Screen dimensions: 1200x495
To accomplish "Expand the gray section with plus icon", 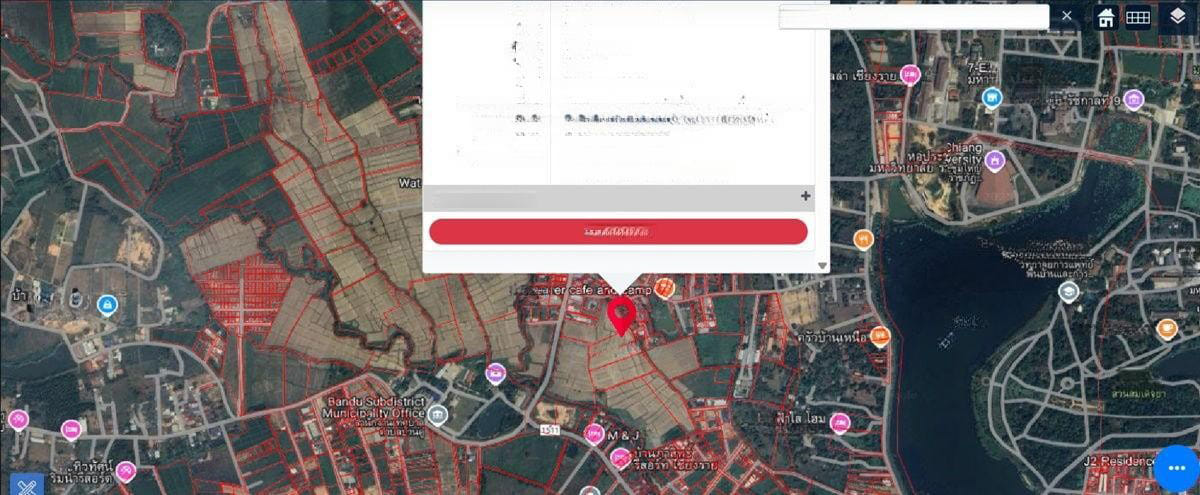I will (805, 196).
